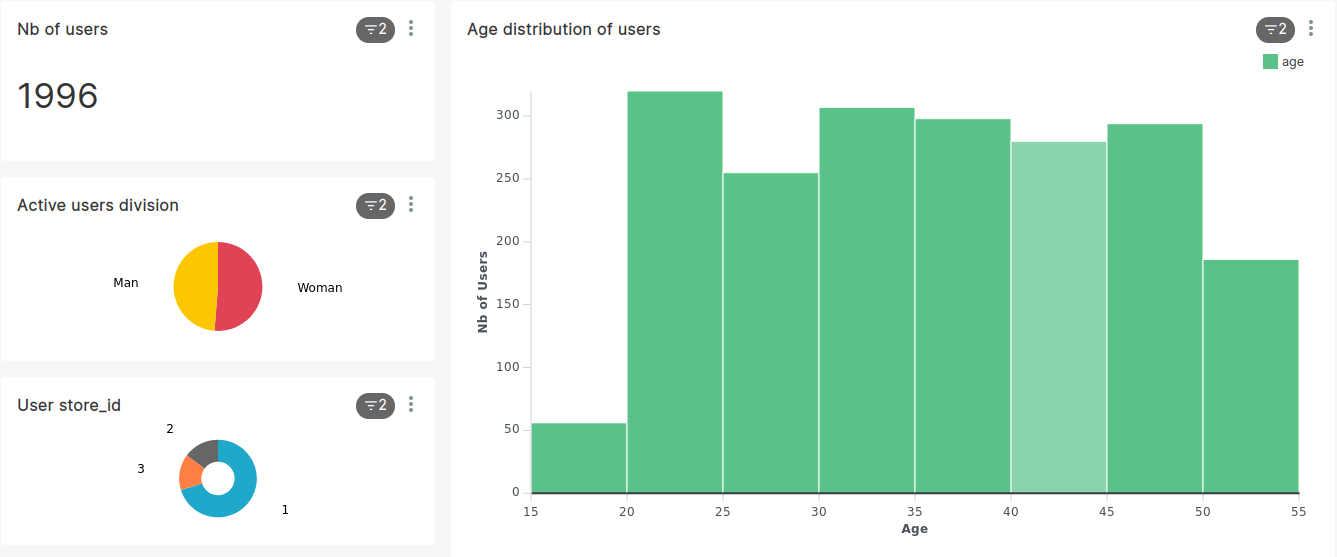Click the 1996 users count value
Viewport: 1337px width, 557px height.
click(x=58, y=96)
